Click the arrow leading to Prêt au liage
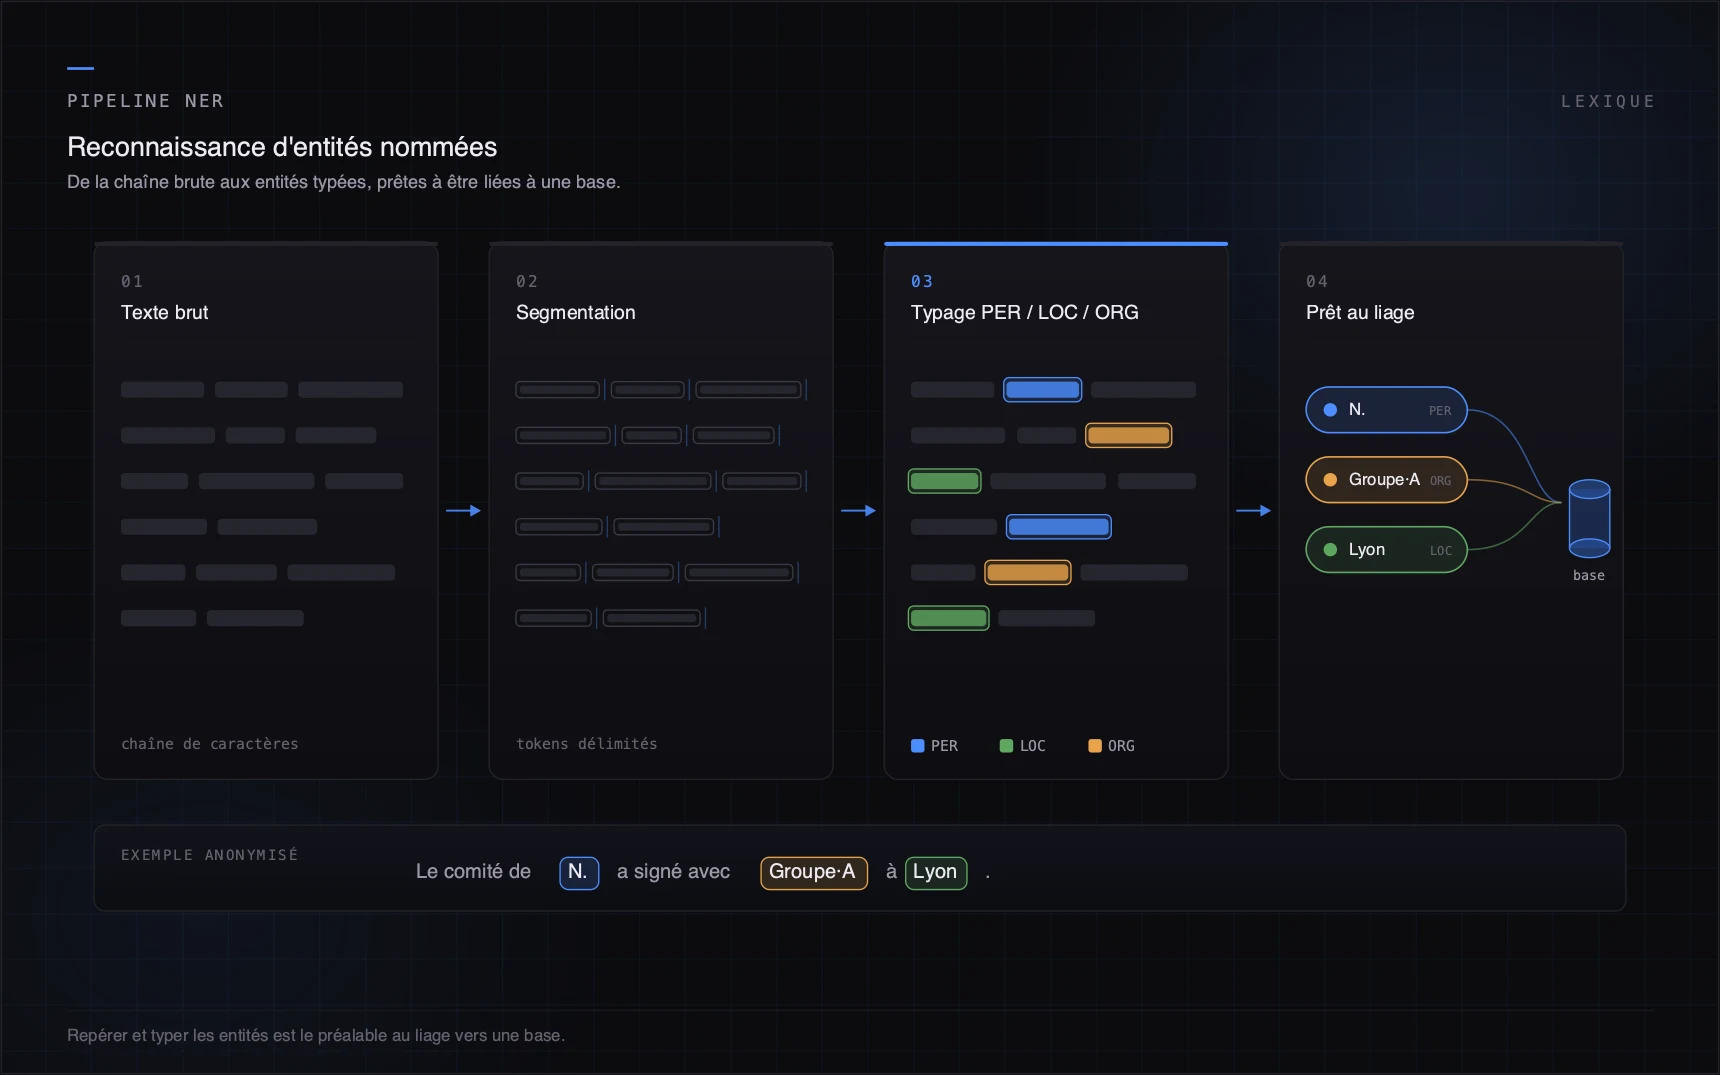The image size is (1720, 1075). [x=1253, y=511]
